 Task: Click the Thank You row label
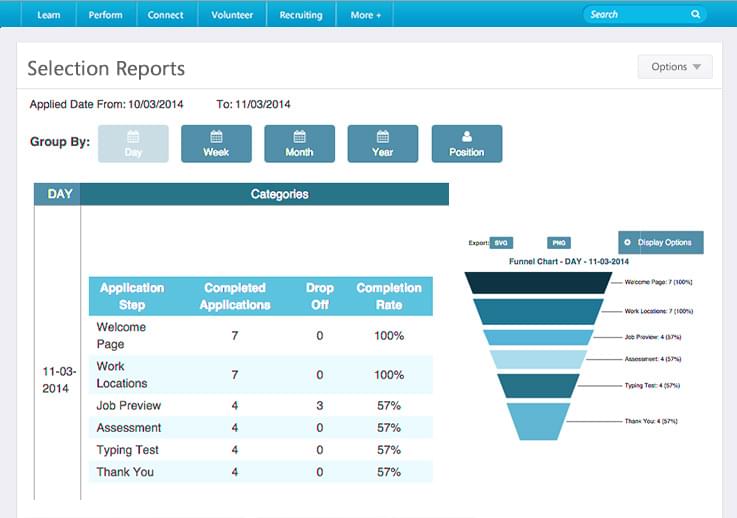click(x=125, y=472)
